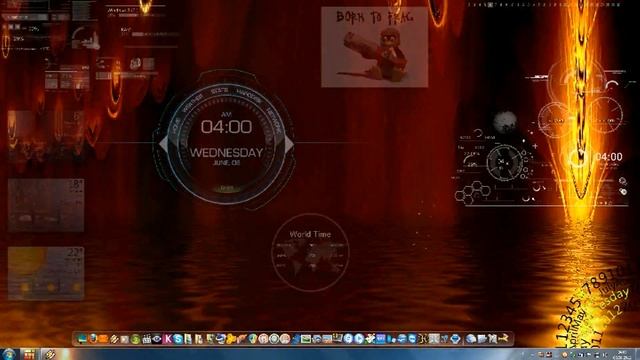Click the 22° weather forecast widget
640x360 pixels.
pyautogui.click(x=46, y=273)
